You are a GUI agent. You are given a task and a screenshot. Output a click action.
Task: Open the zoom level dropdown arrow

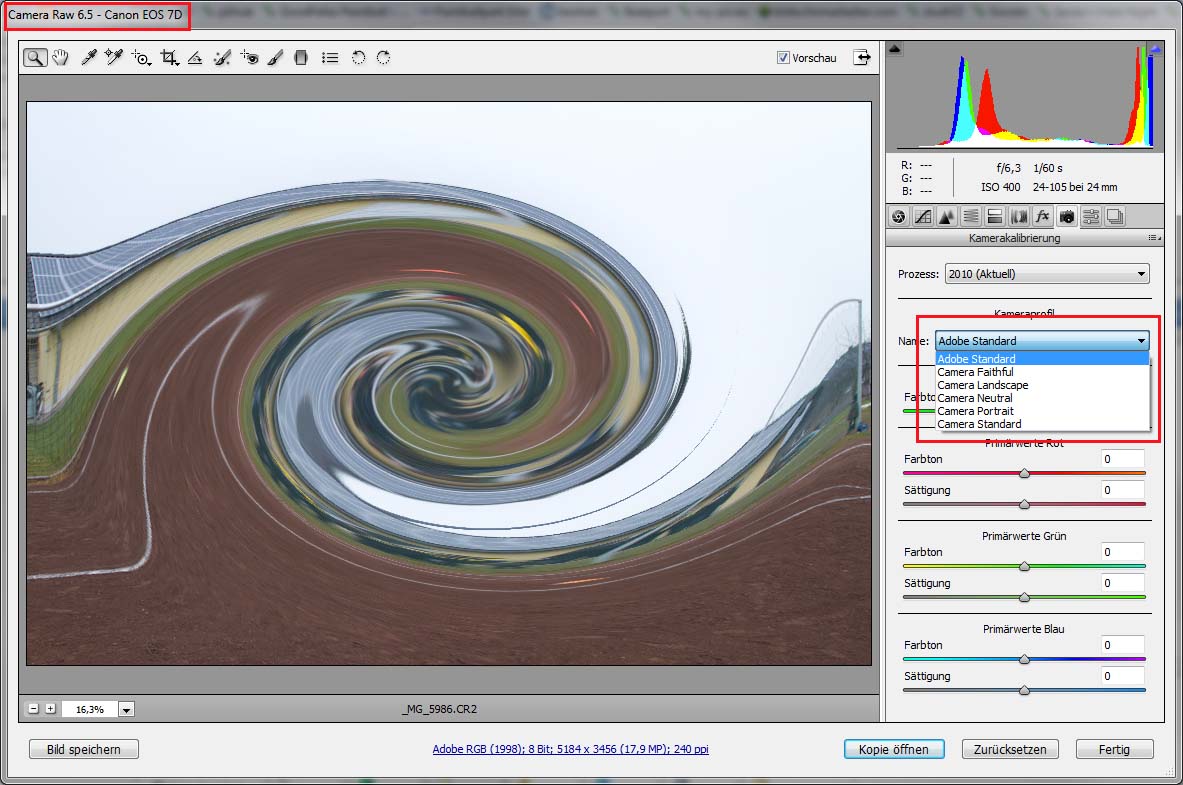(x=126, y=709)
